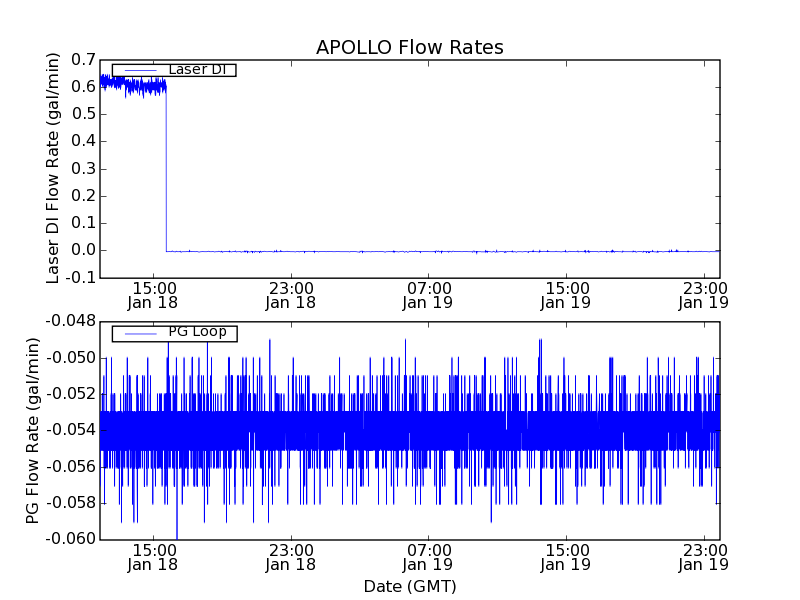Click the "Laser DI Flow Rate (gal/min)" axis label

coord(53,168)
